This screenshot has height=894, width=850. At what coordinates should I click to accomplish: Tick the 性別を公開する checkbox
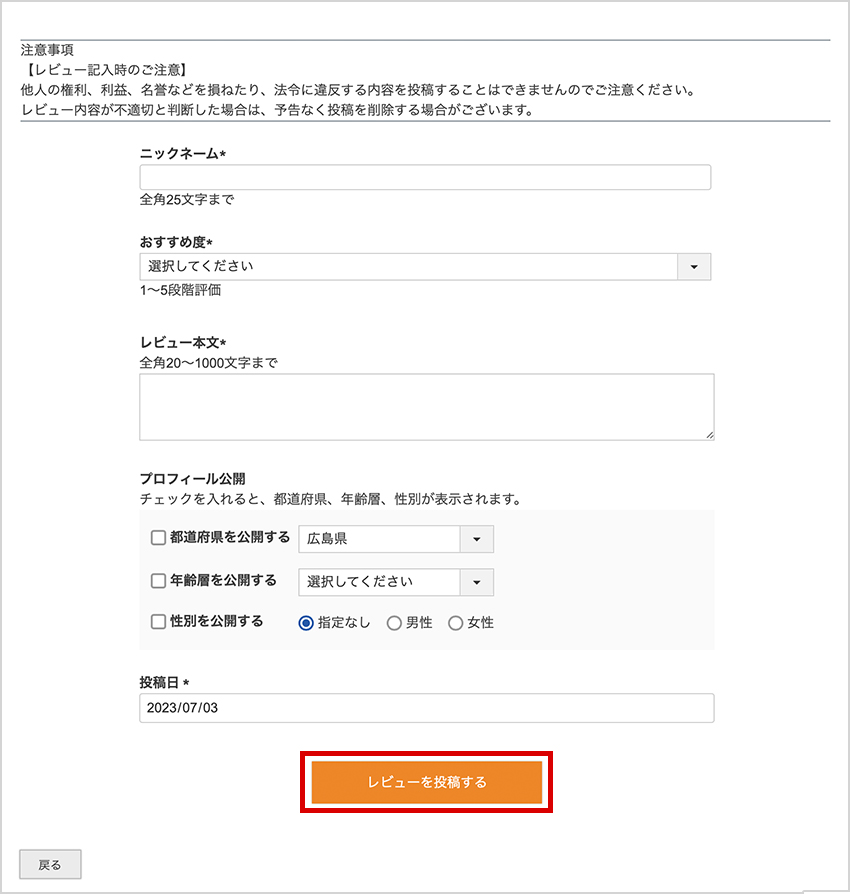click(x=157, y=623)
